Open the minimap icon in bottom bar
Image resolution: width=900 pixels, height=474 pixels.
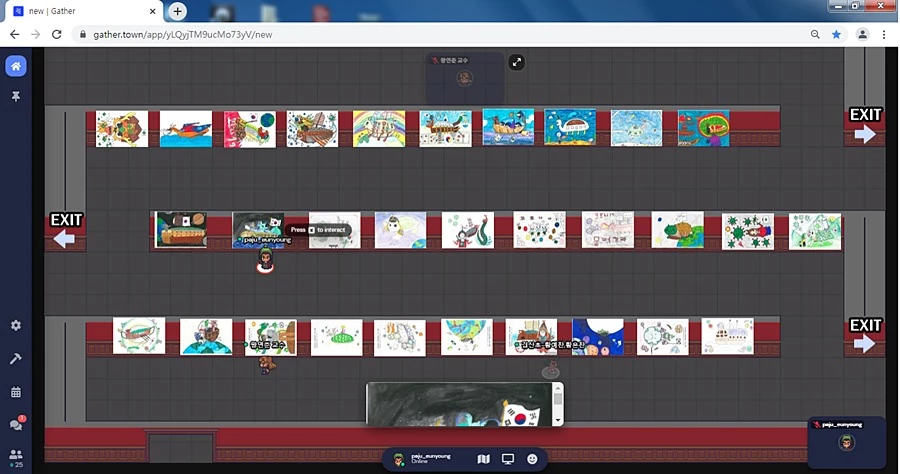[x=484, y=459]
